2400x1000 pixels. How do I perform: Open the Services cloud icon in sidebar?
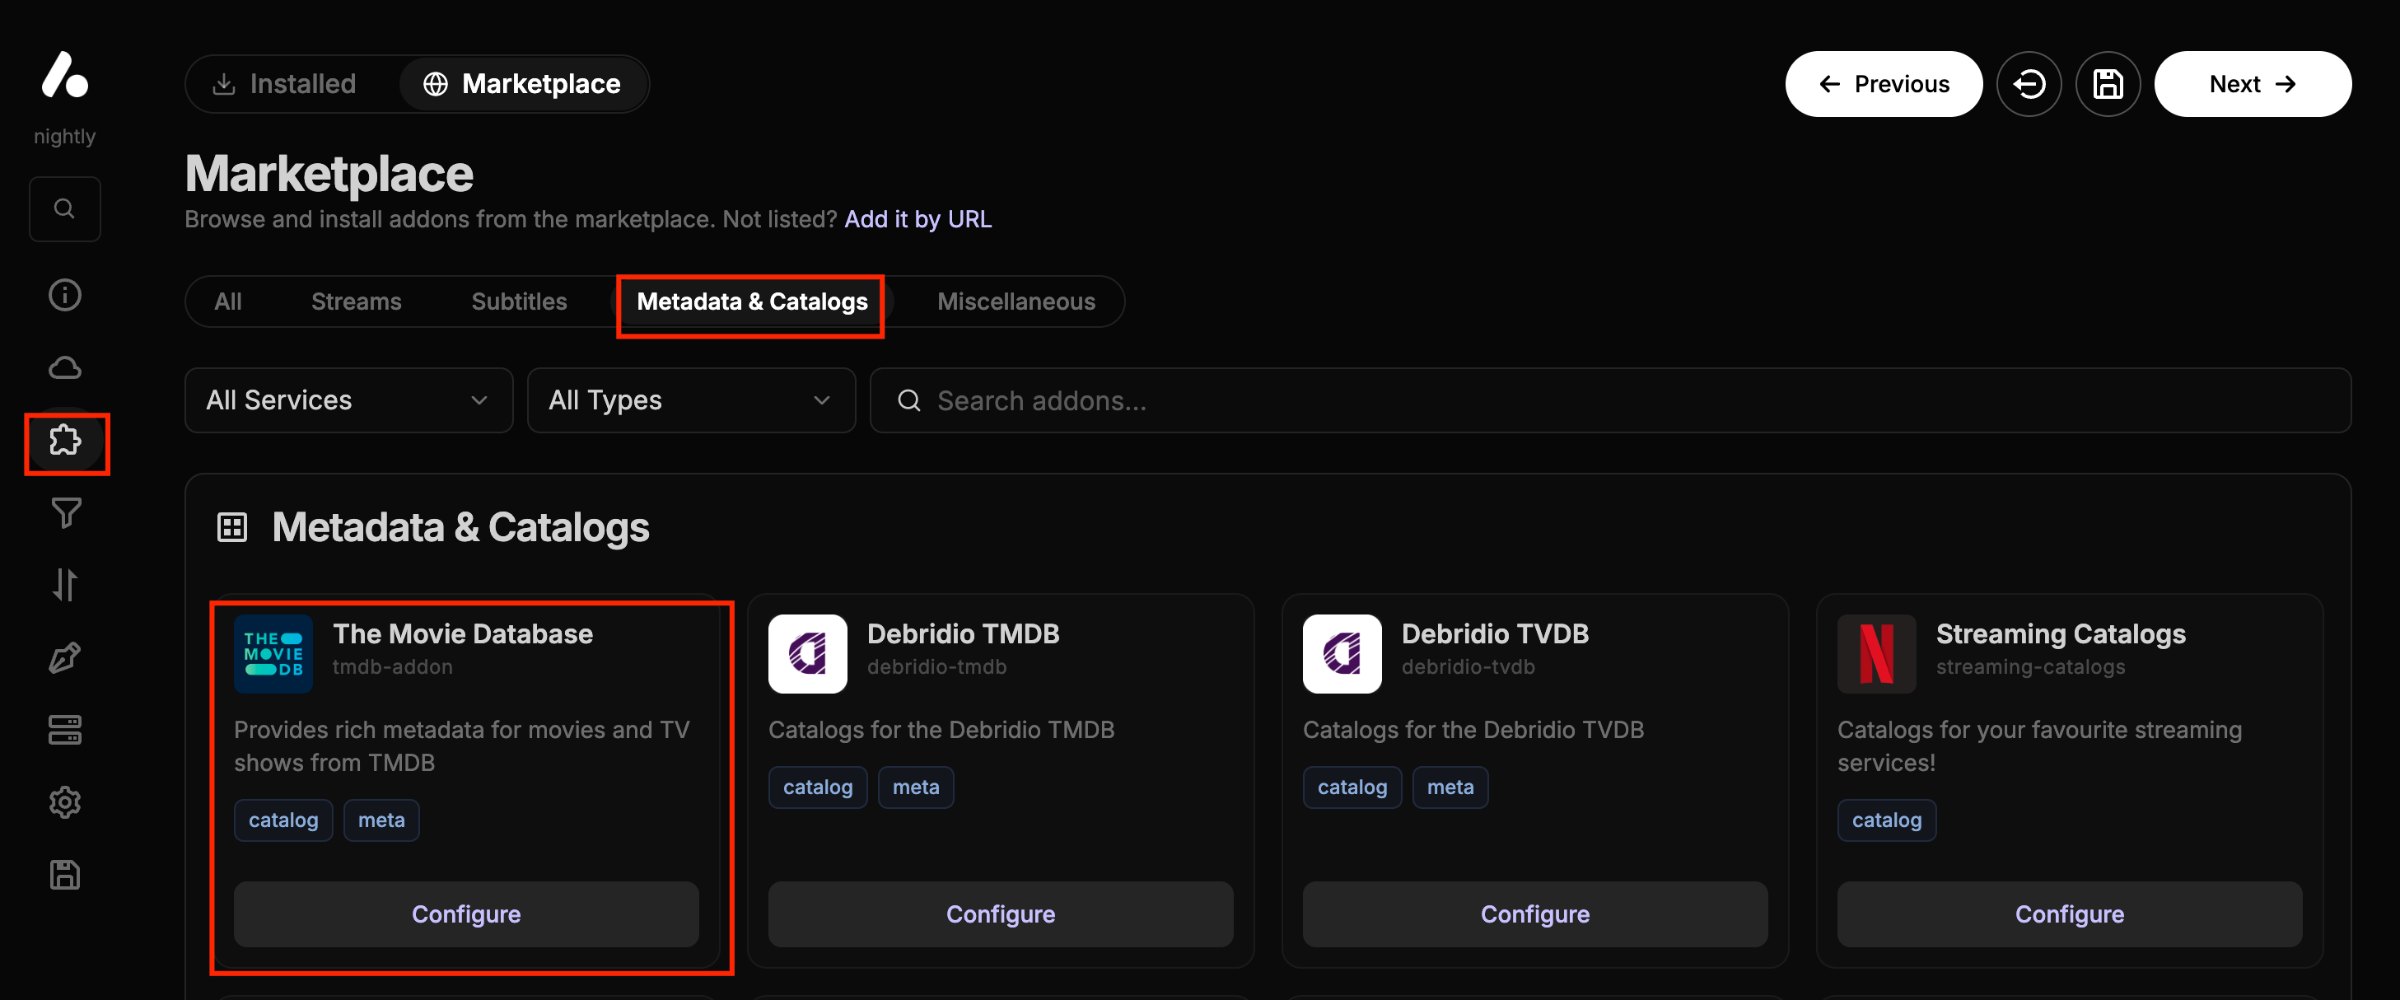point(65,368)
